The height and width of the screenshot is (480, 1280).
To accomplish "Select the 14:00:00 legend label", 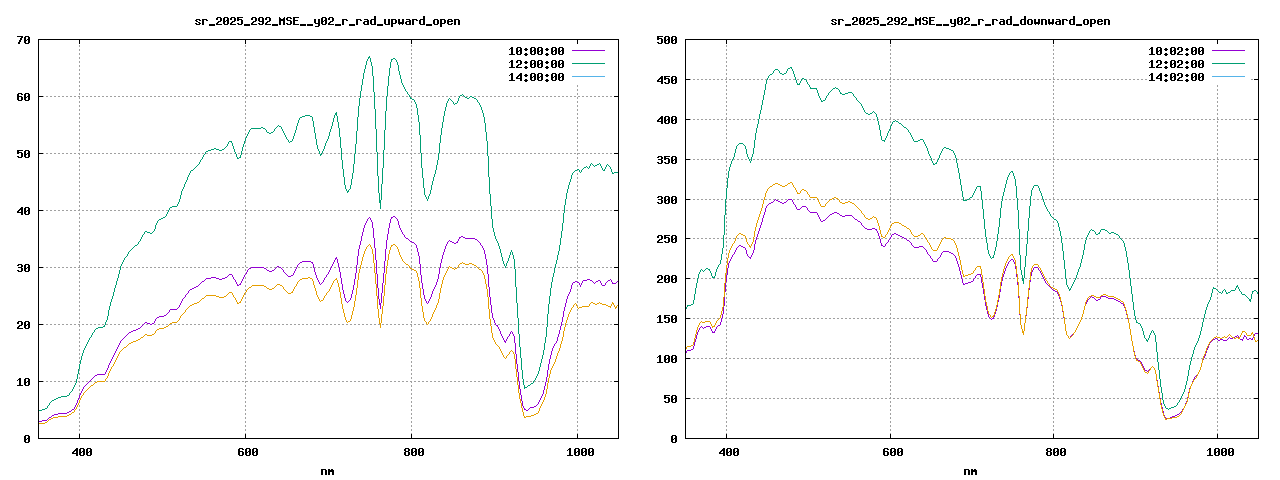I will pyautogui.click(x=536, y=77).
